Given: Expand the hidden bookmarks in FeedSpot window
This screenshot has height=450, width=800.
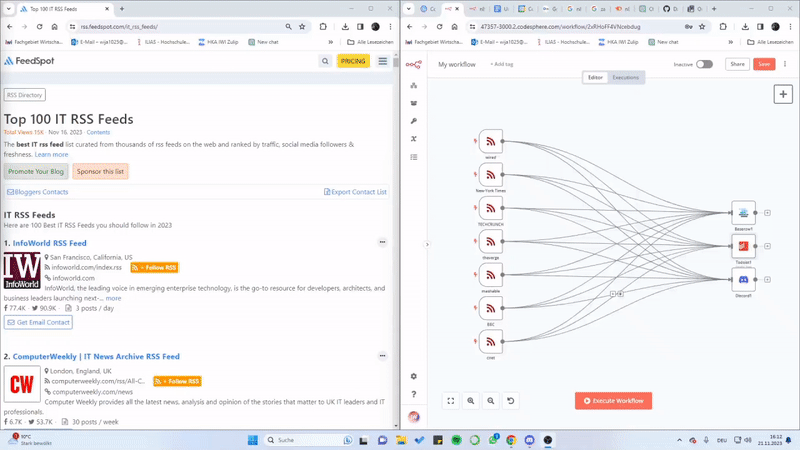Looking at the screenshot, I should pos(331,42).
